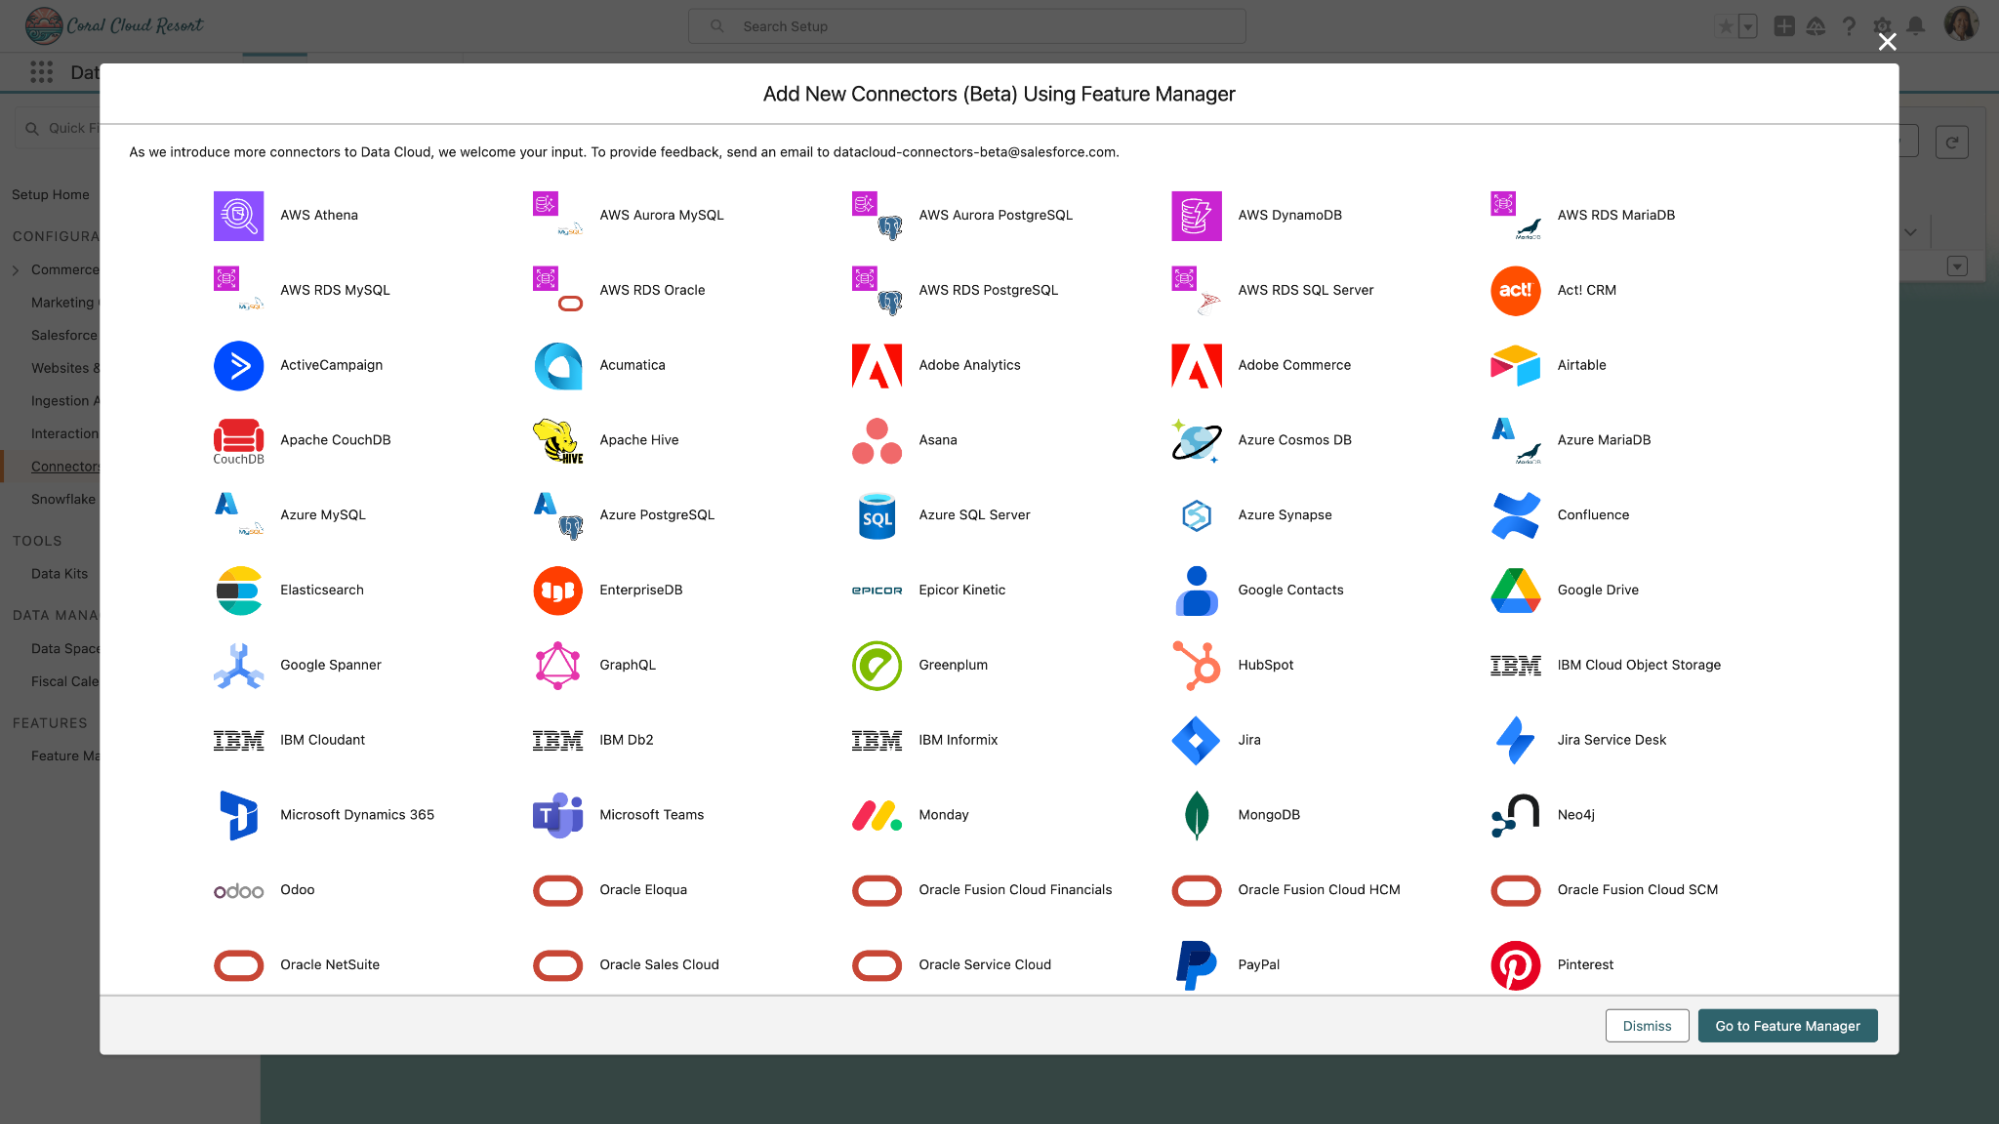Expand the Commerce tree item chevron
Image resolution: width=1999 pixels, height=1125 pixels.
pyautogui.click(x=15, y=270)
